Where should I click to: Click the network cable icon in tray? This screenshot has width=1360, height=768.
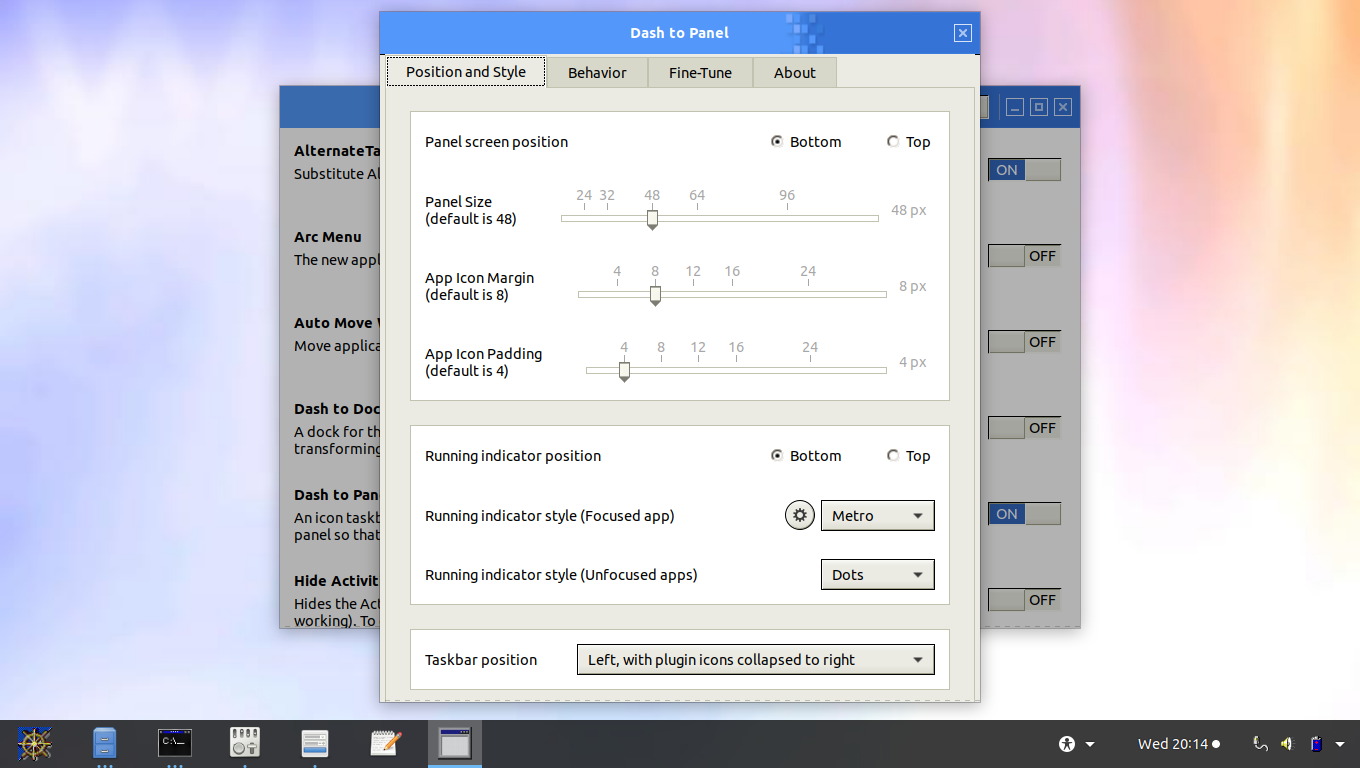pos(1260,744)
